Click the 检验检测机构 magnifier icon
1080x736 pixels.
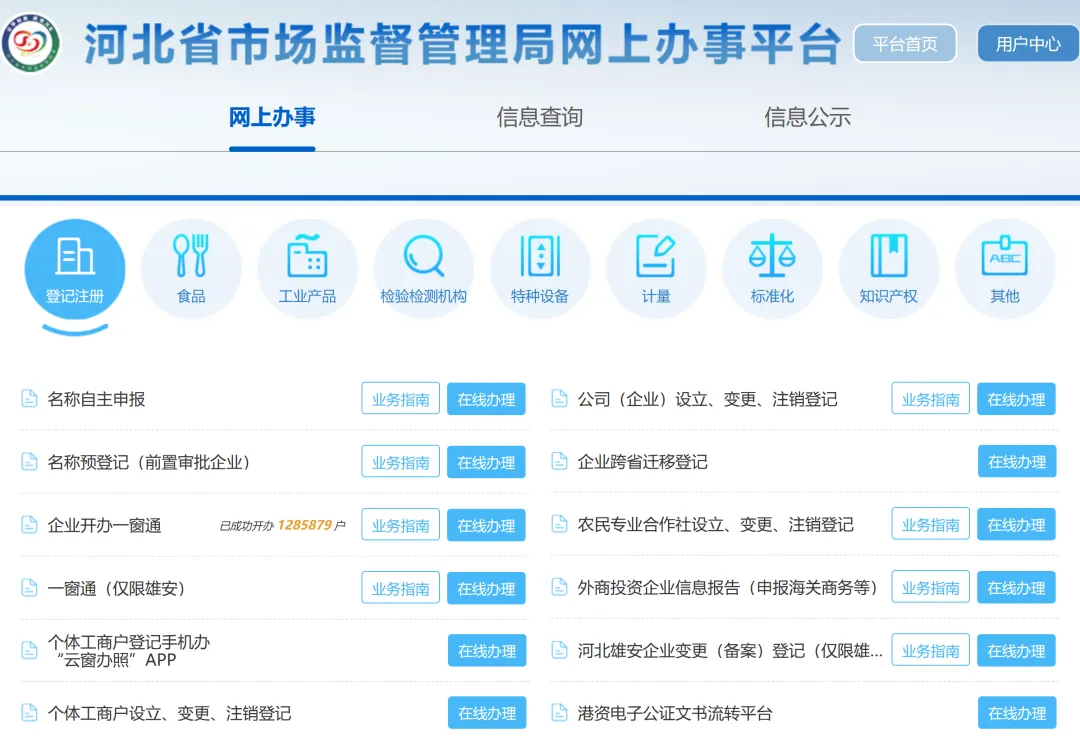[423, 258]
